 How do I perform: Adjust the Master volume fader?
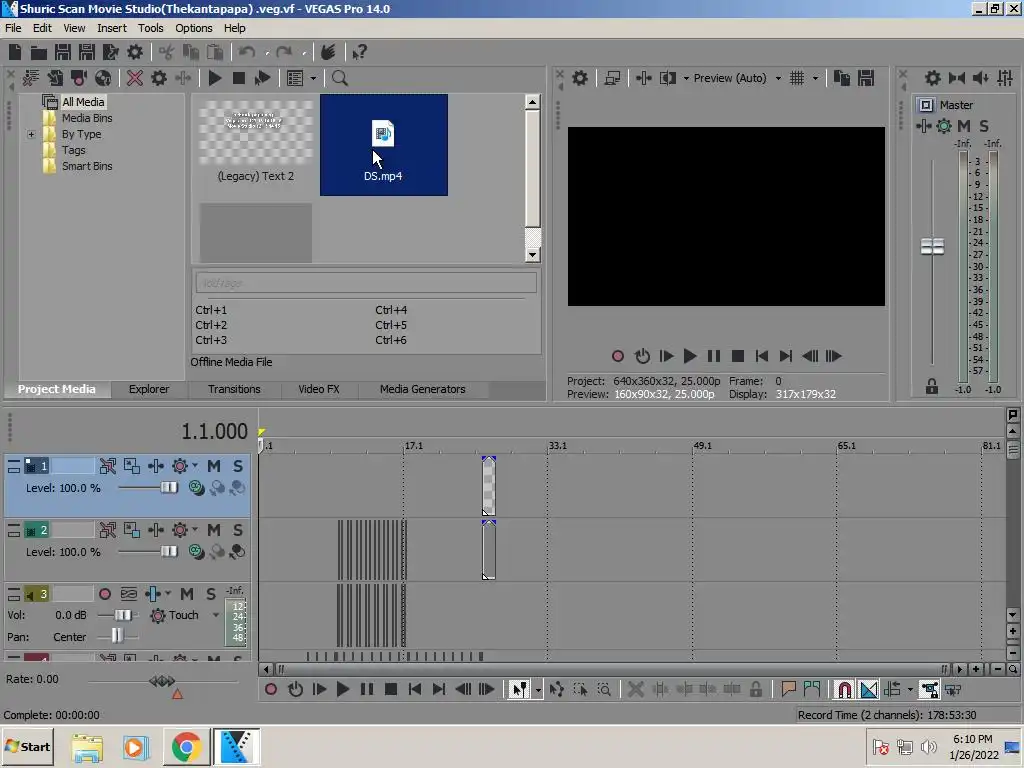coord(932,247)
